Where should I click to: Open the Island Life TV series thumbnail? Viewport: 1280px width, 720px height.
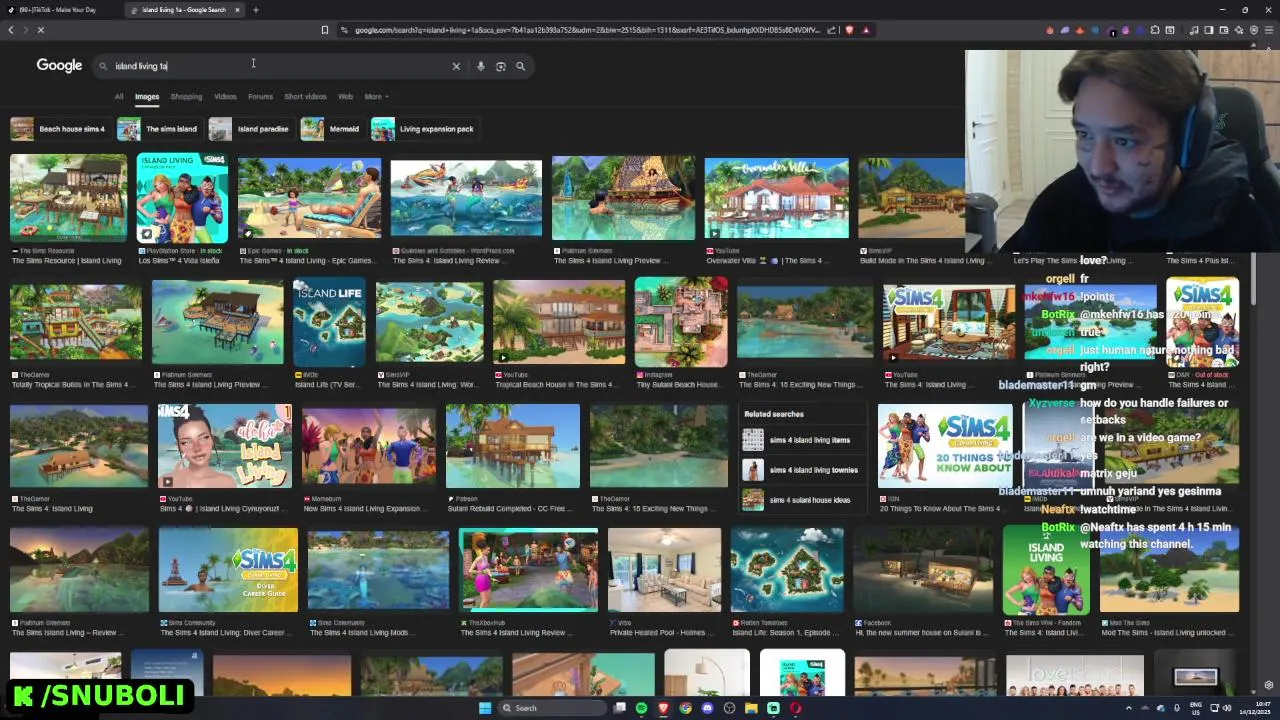tap(329, 322)
